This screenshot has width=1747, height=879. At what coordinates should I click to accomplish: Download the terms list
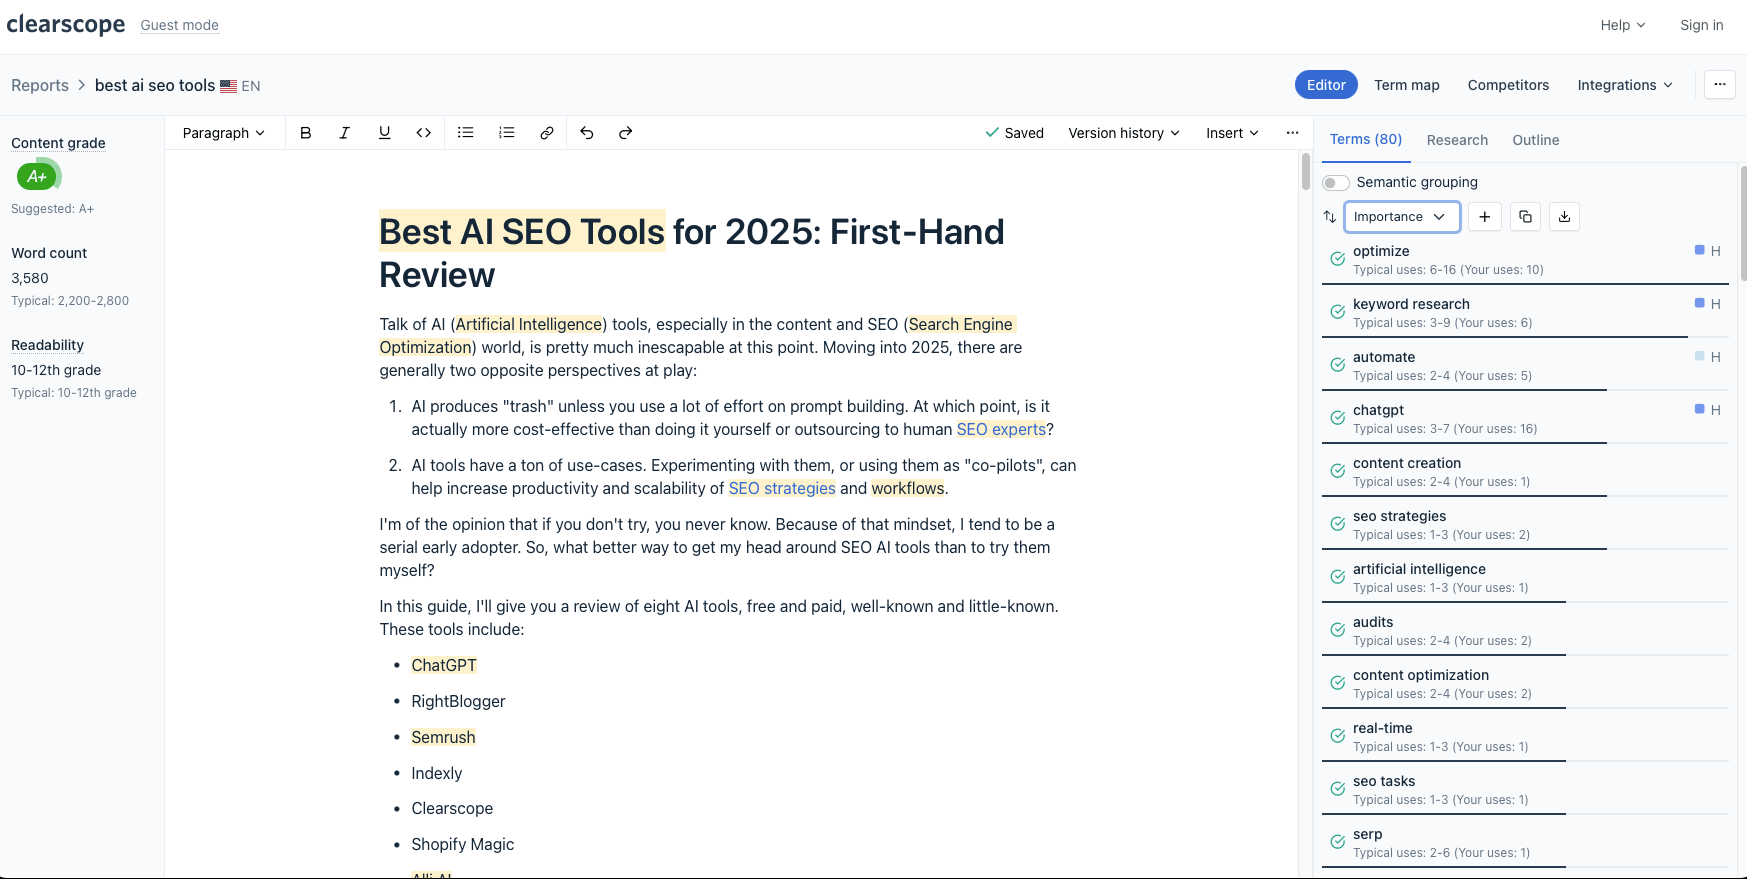[x=1565, y=217]
